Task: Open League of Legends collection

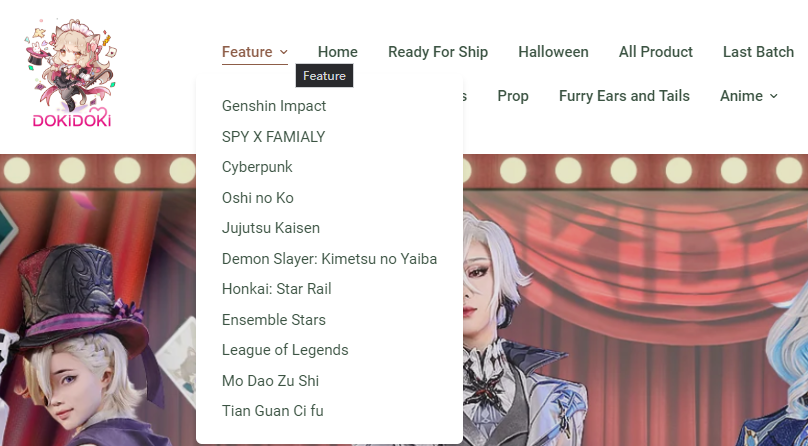Action: point(285,350)
